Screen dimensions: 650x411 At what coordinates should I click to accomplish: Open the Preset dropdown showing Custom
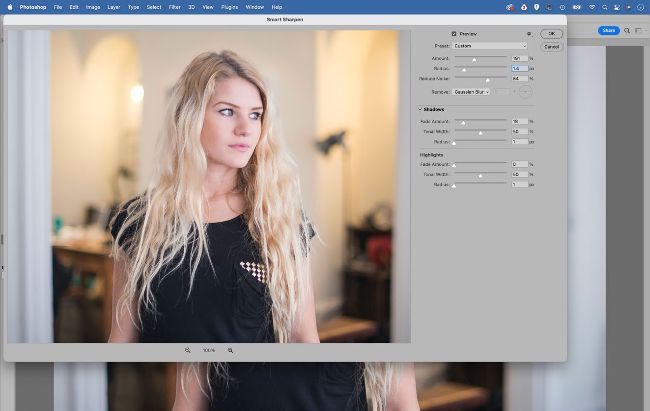tap(490, 46)
